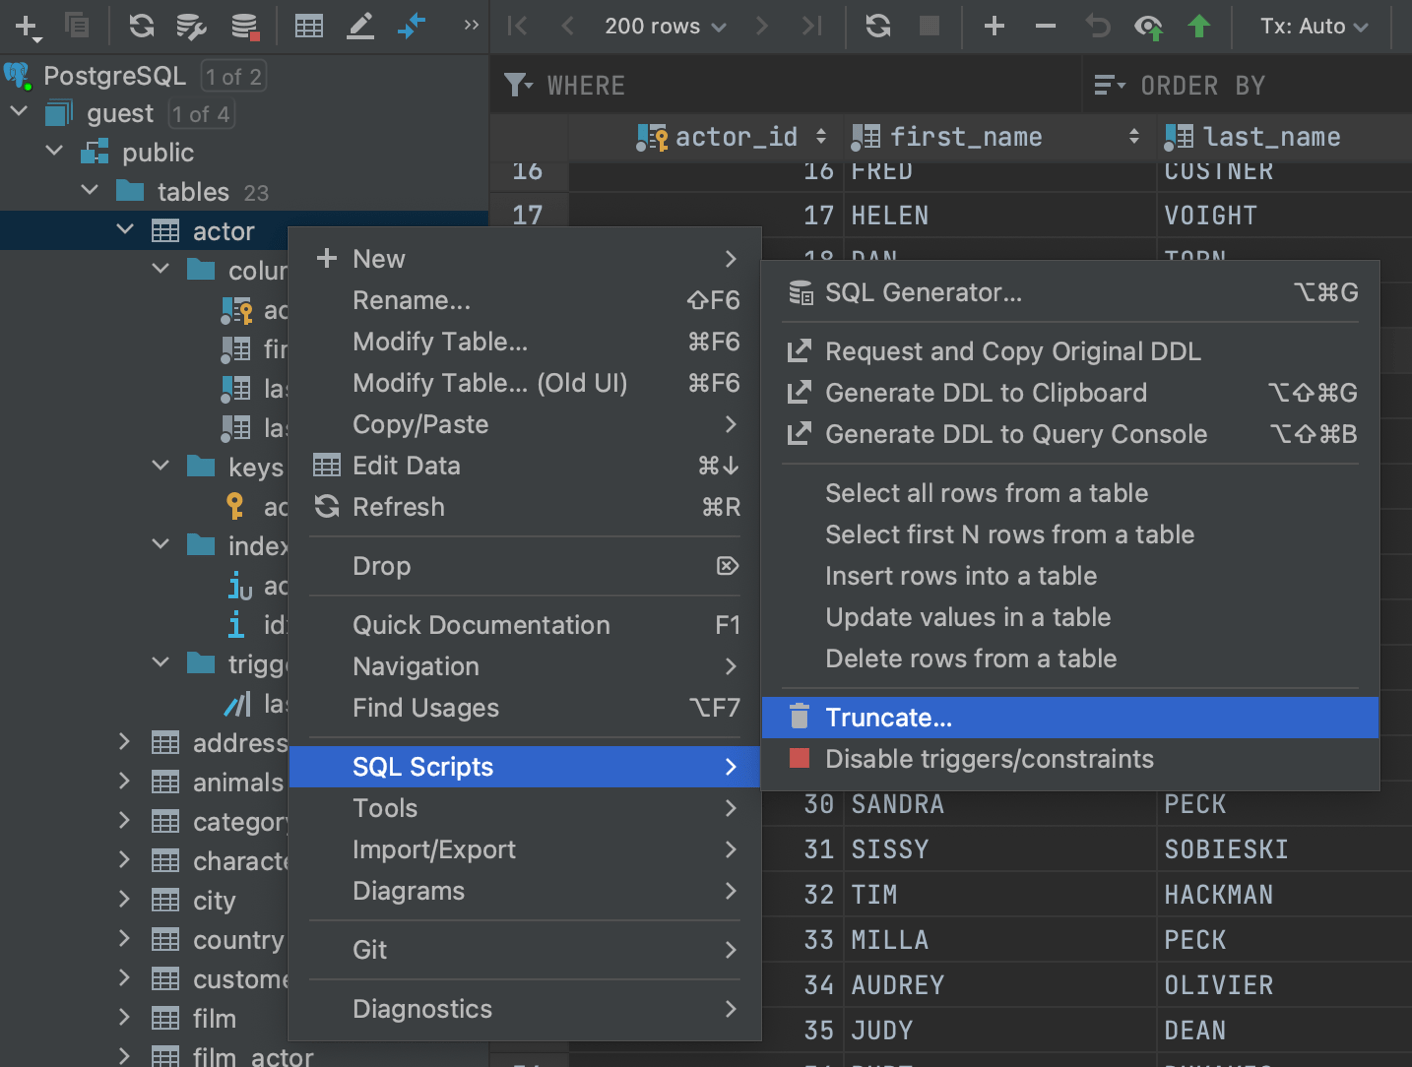Disconnect from the database

coord(243,26)
